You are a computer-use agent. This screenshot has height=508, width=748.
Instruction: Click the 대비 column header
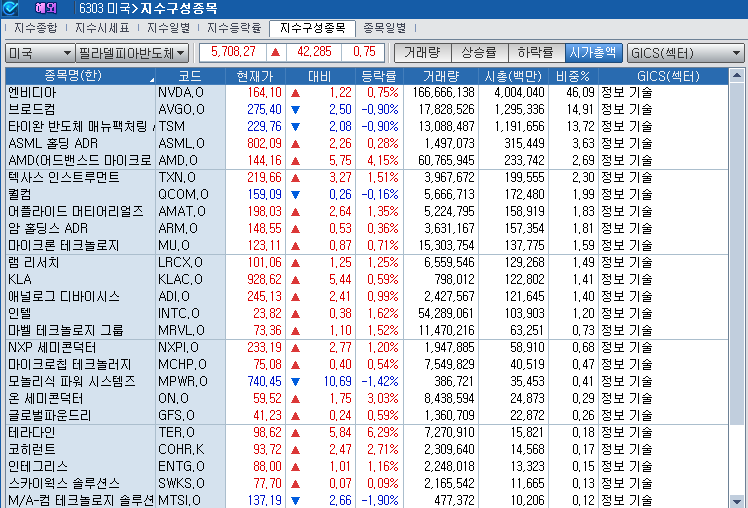(x=320, y=76)
